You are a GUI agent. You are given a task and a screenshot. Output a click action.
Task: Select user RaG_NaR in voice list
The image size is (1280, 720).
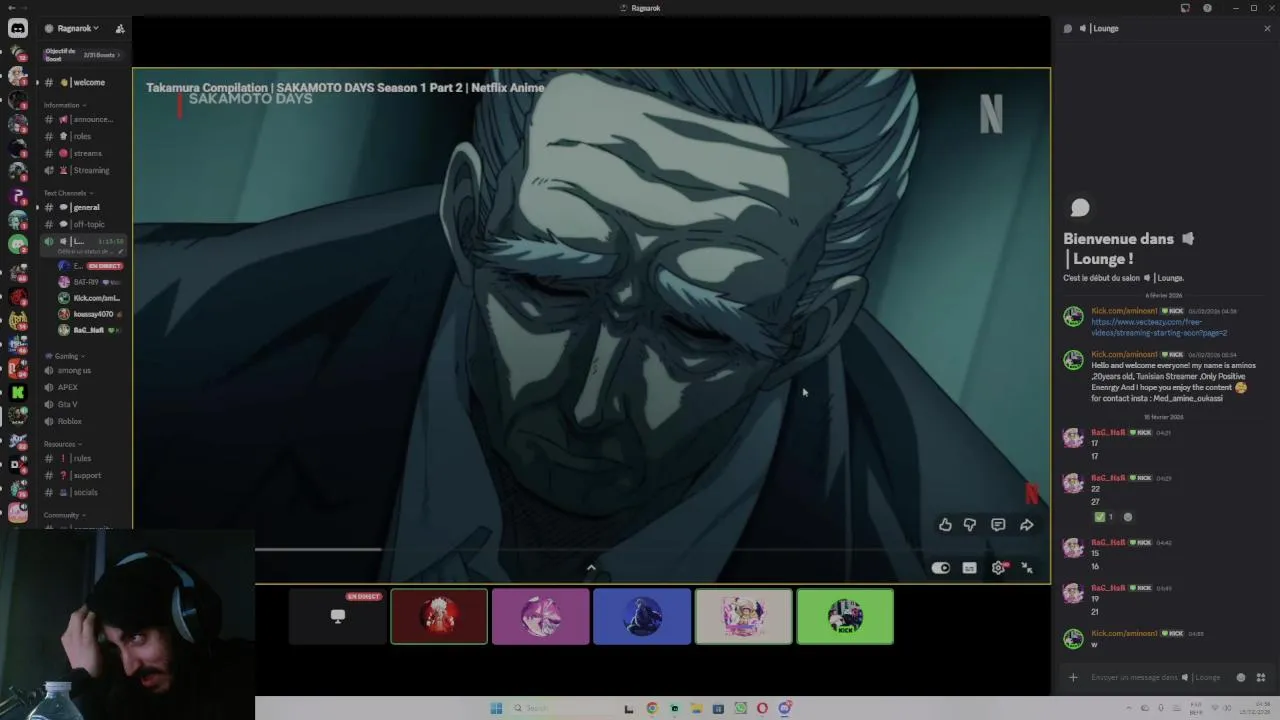tap(90, 330)
